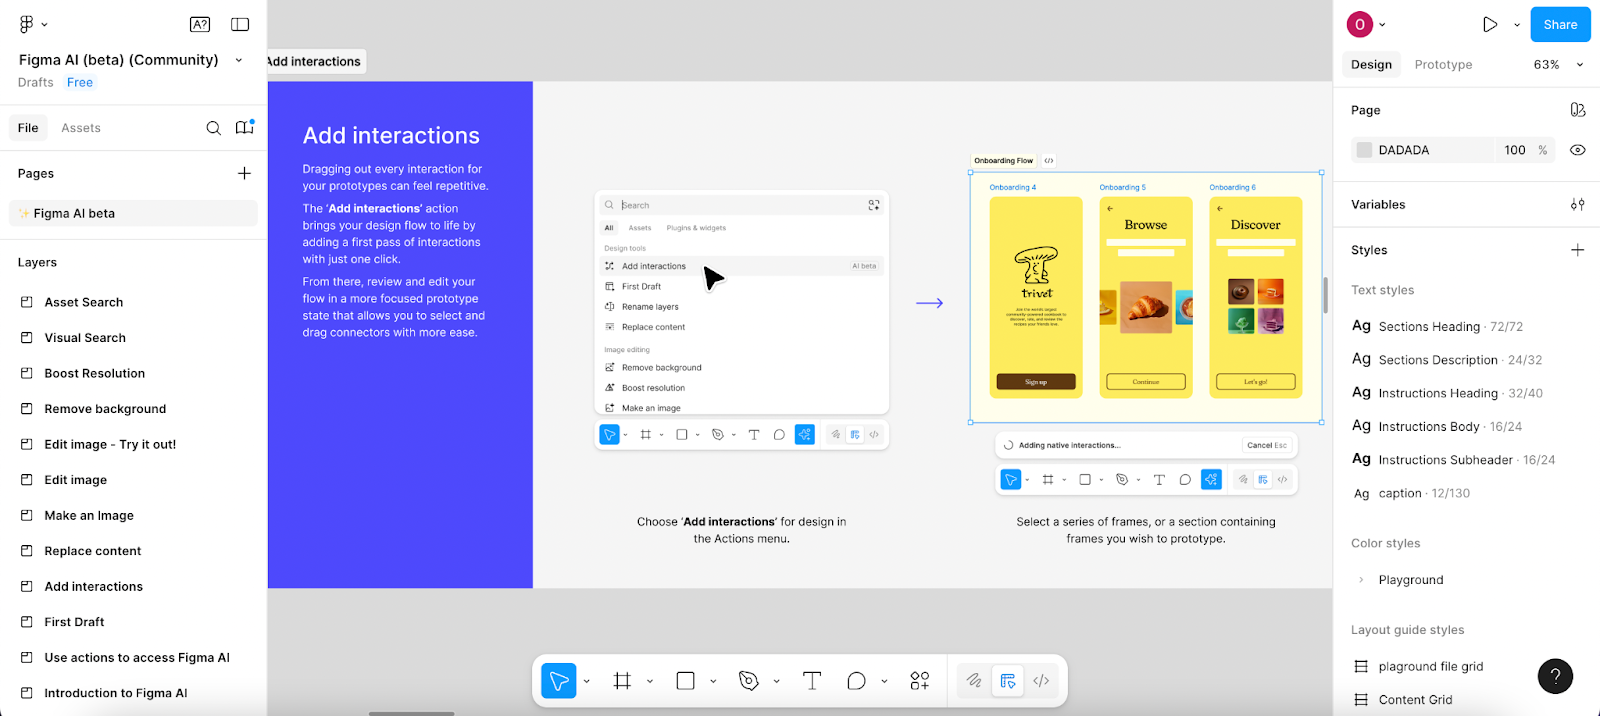The height and width of the screenshot is (716, 1600).
Task: Expand the Playground color styles folder
Action: [1361, 580]
